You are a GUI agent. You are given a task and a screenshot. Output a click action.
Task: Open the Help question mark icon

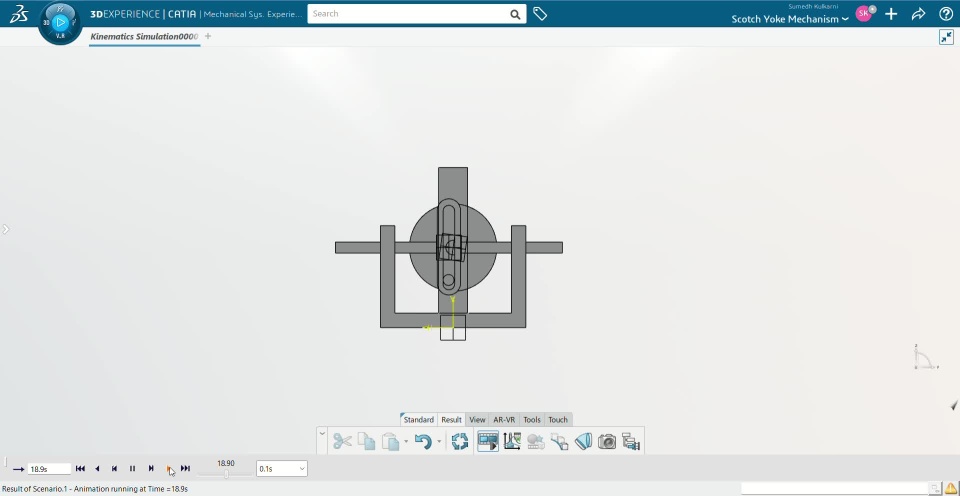pyautogui.click(x=945, y=13)
